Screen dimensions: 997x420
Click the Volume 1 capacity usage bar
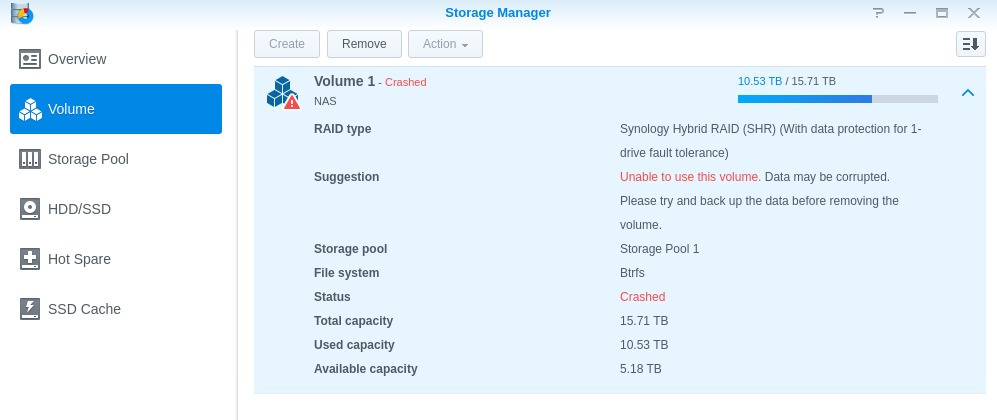click(x=837, y=99)
